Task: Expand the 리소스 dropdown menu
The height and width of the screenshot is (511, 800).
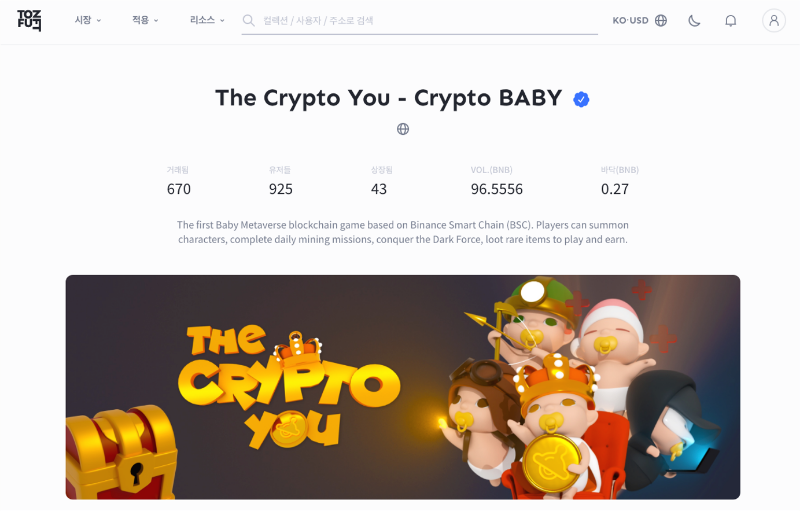Action: pos(207,20)
